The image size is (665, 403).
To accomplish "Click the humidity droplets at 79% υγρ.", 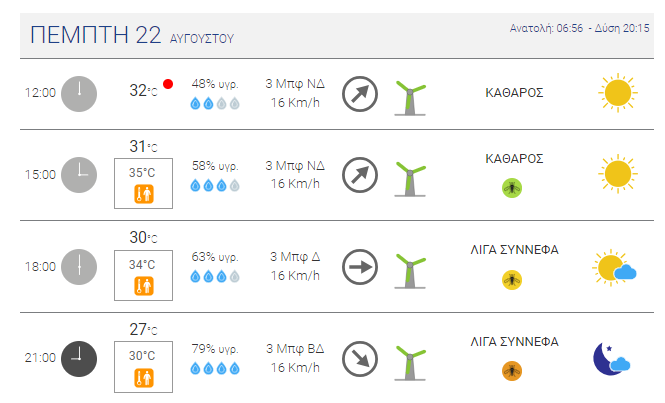I will click(x=215, y=368).
